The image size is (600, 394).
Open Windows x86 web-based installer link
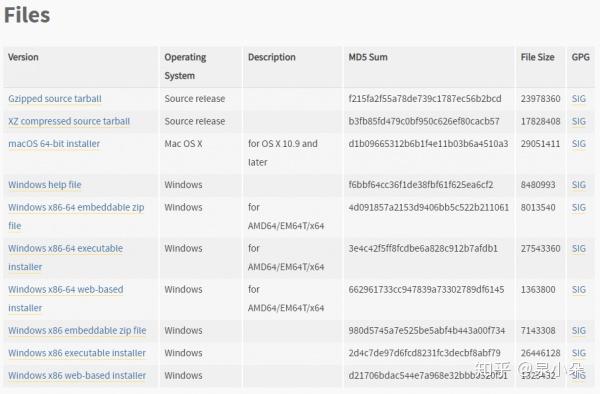click(77, 376)
